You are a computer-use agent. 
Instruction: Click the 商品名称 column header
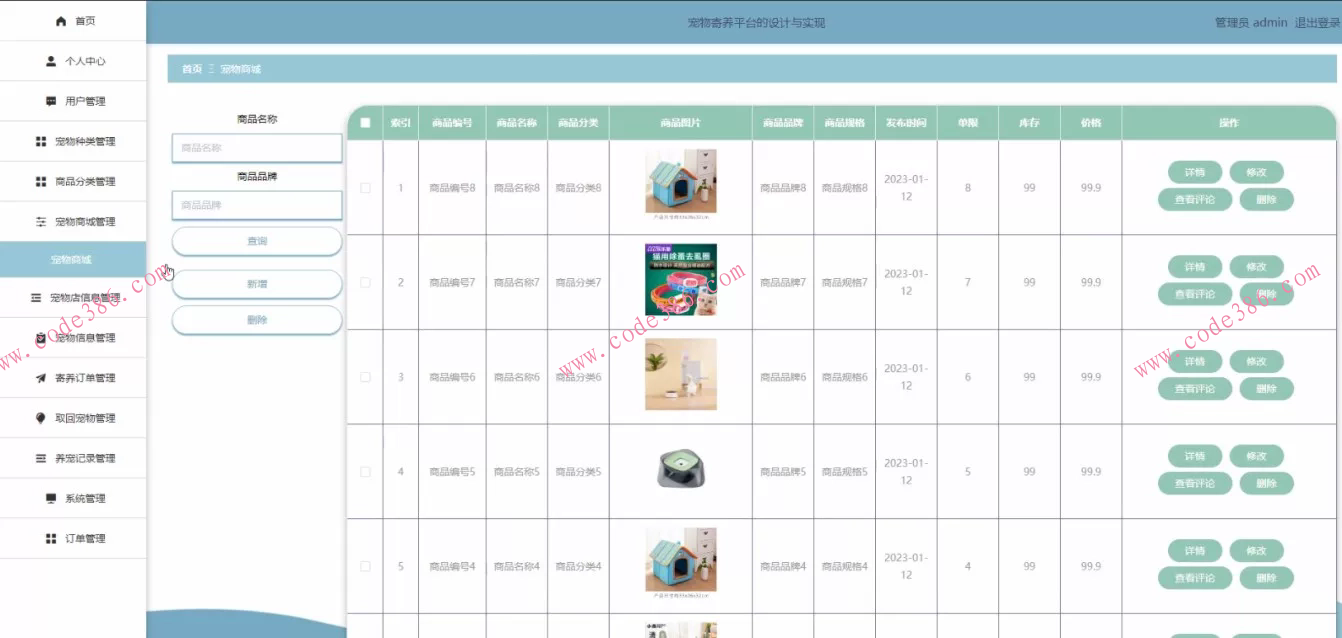tap(517, 123)
